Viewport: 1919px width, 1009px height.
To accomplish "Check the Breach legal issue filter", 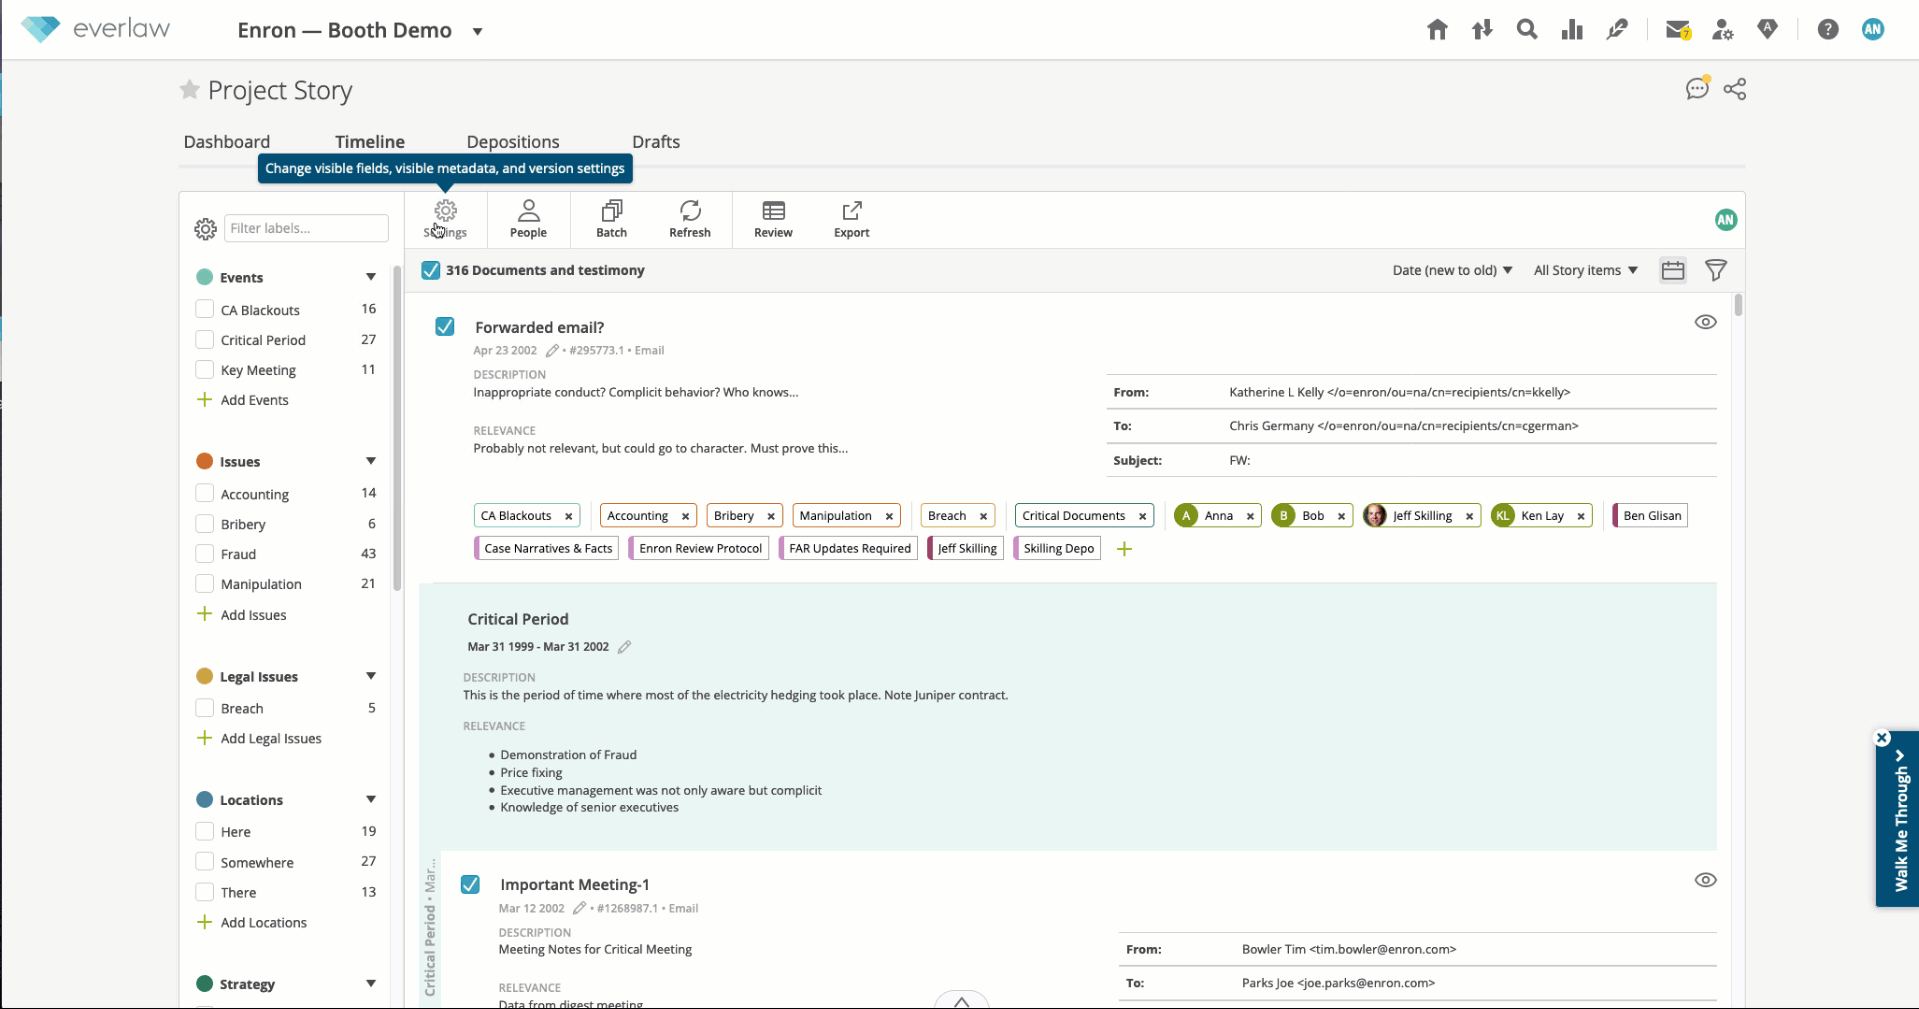I will click(205, 708).
